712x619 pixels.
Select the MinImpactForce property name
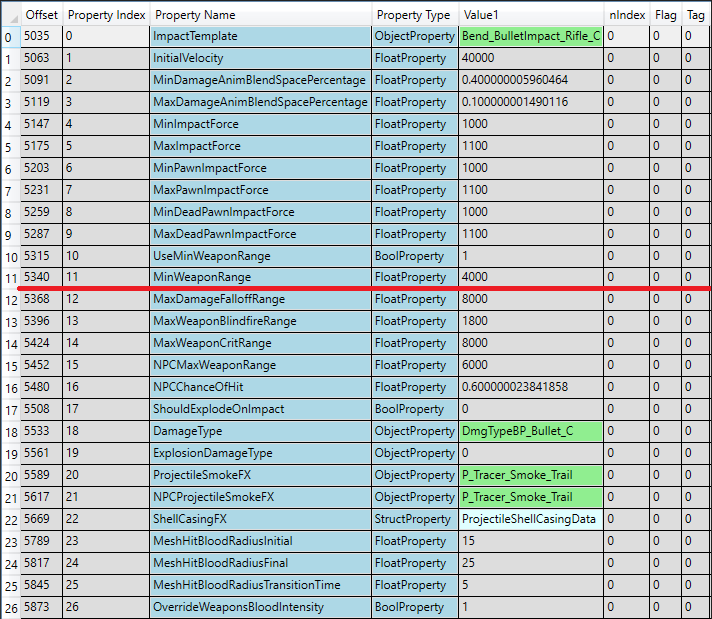coord(261,124)
